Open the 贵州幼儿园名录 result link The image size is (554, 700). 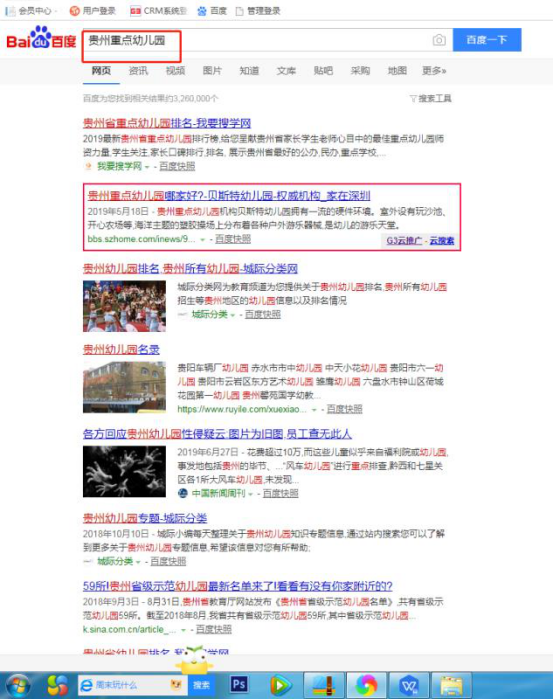[x=121, y=350]
